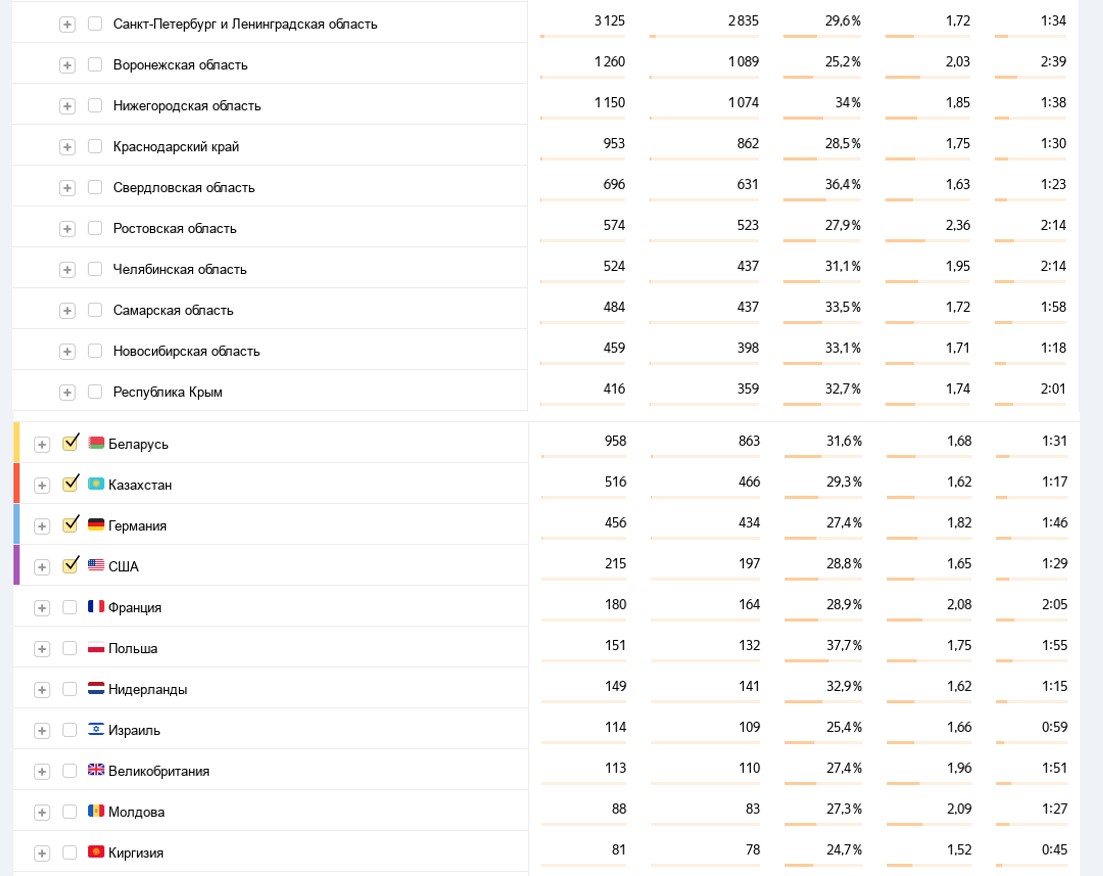Check the Воронежская область checkbox

[95, 65]
